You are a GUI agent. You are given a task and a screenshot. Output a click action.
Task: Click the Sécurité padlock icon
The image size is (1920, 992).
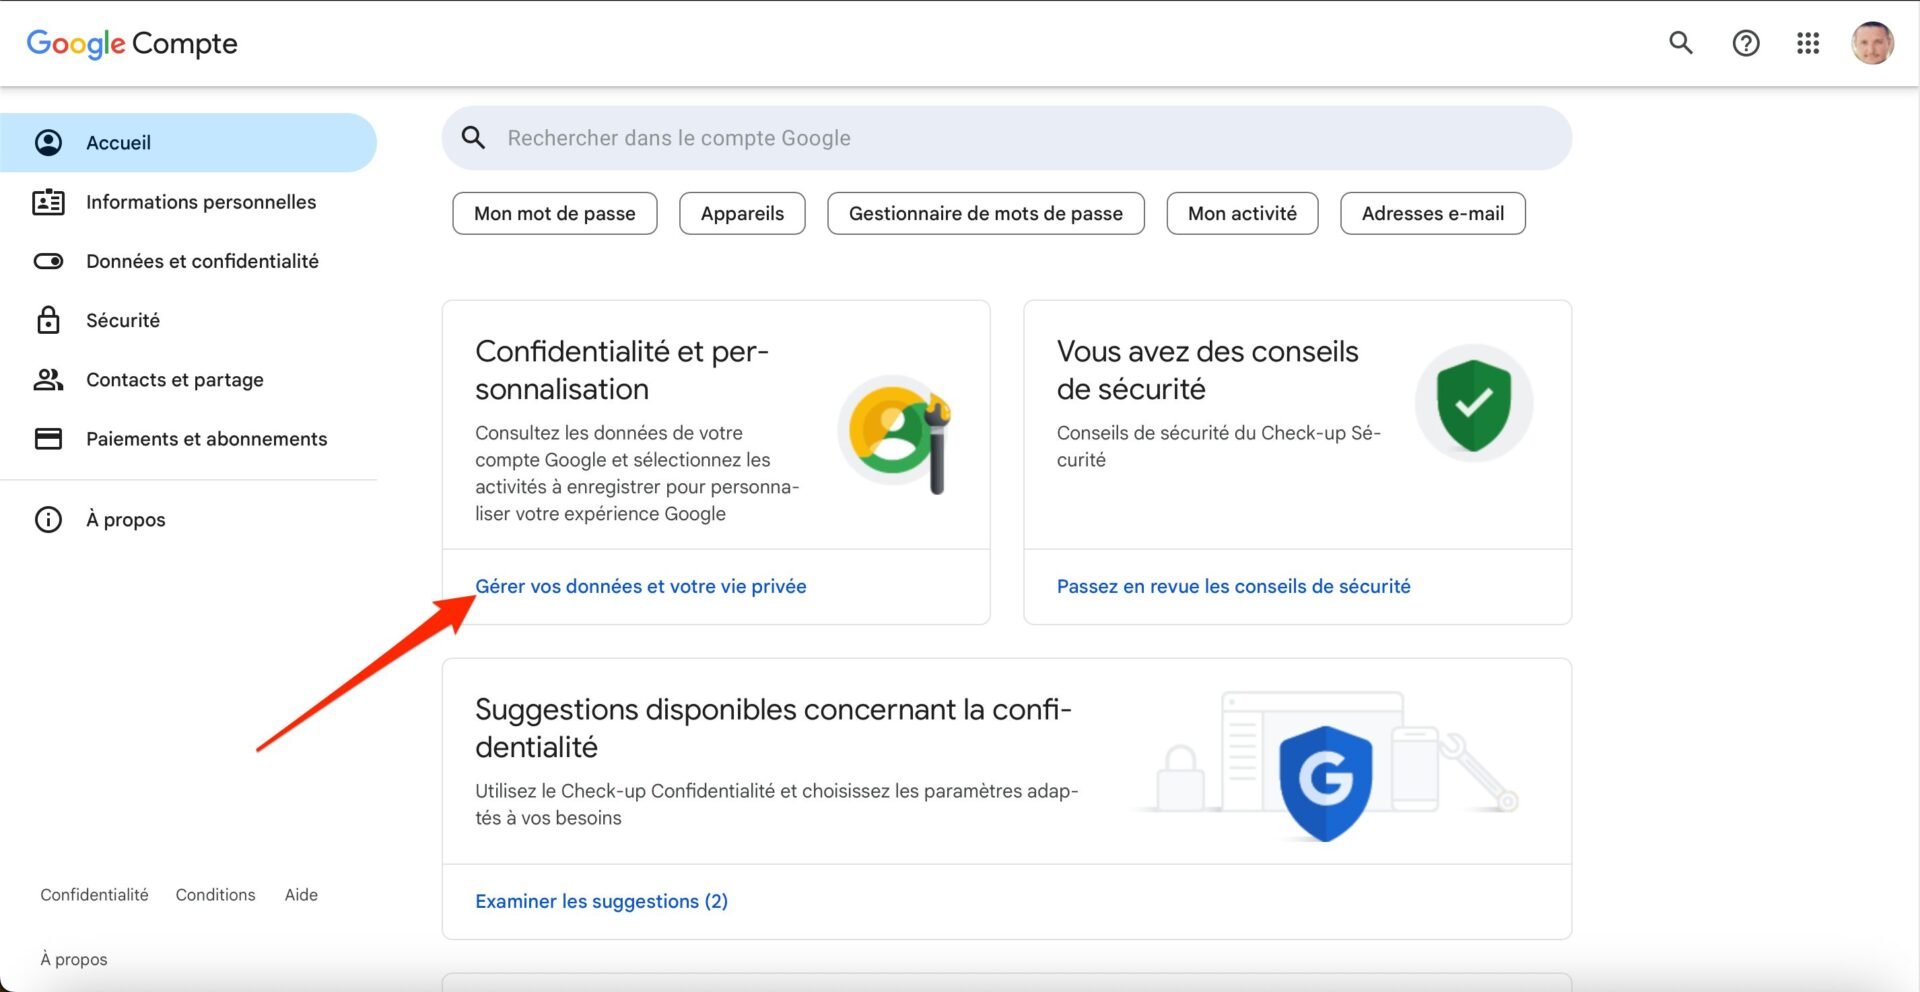click(x=48, y=320)
